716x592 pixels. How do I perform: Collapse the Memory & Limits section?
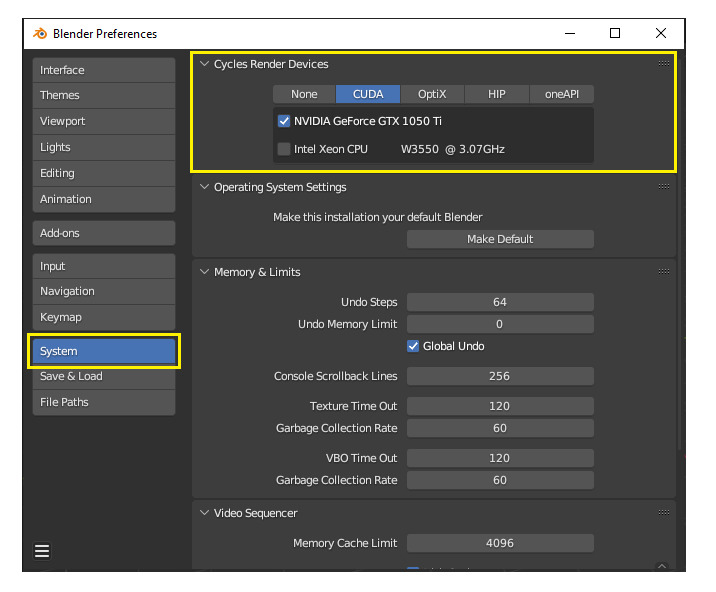pos(205,272)
